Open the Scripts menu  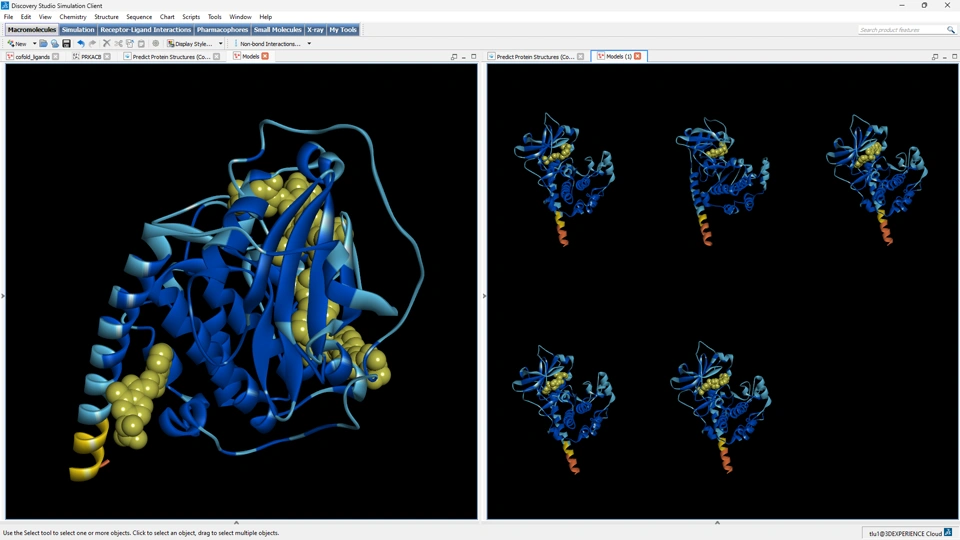191,17
